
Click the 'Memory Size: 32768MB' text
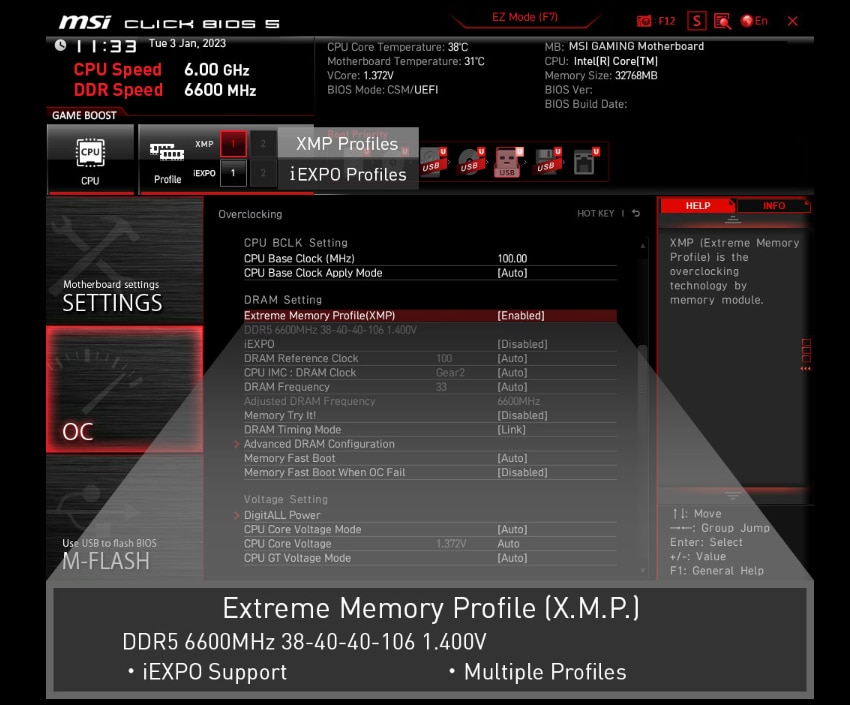(x=601, y=75)
